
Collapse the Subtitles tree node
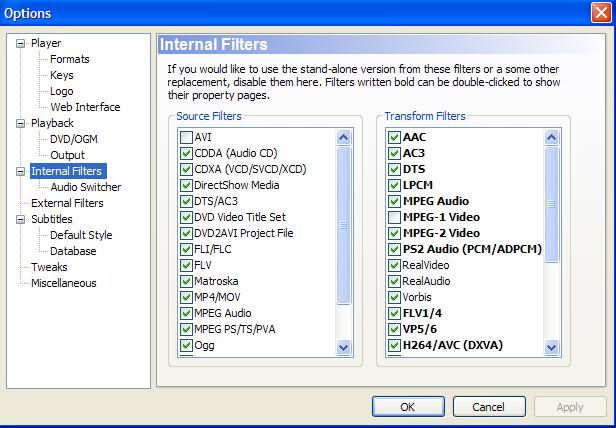coord(20,219)
